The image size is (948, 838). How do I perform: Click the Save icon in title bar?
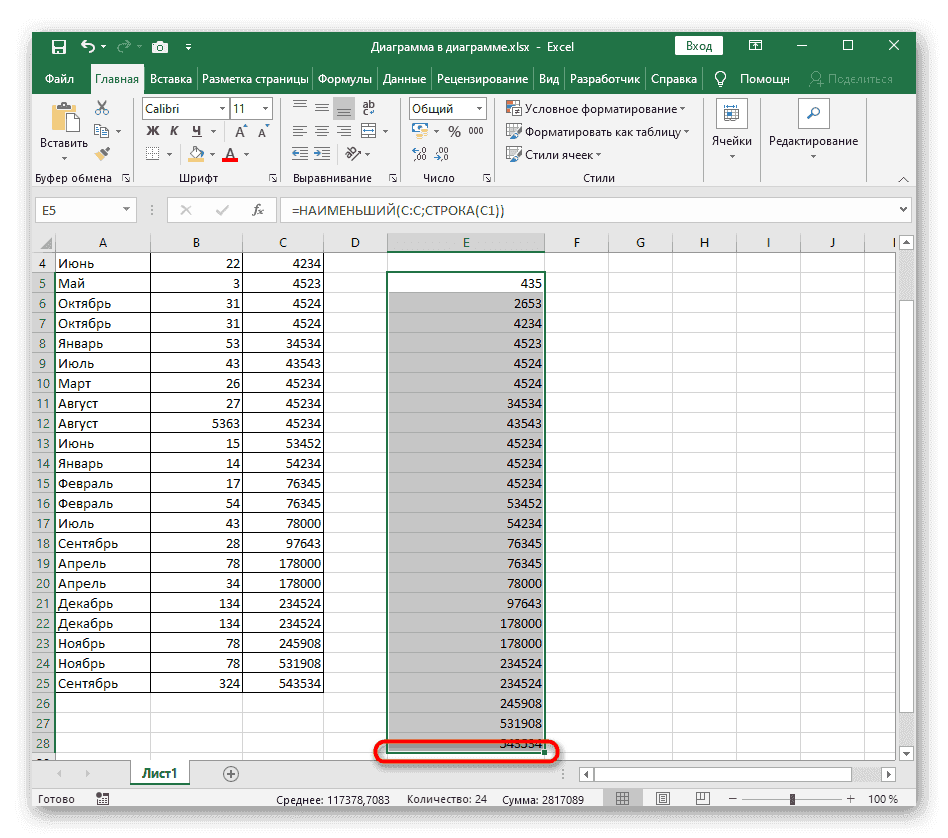coord(59,47)
